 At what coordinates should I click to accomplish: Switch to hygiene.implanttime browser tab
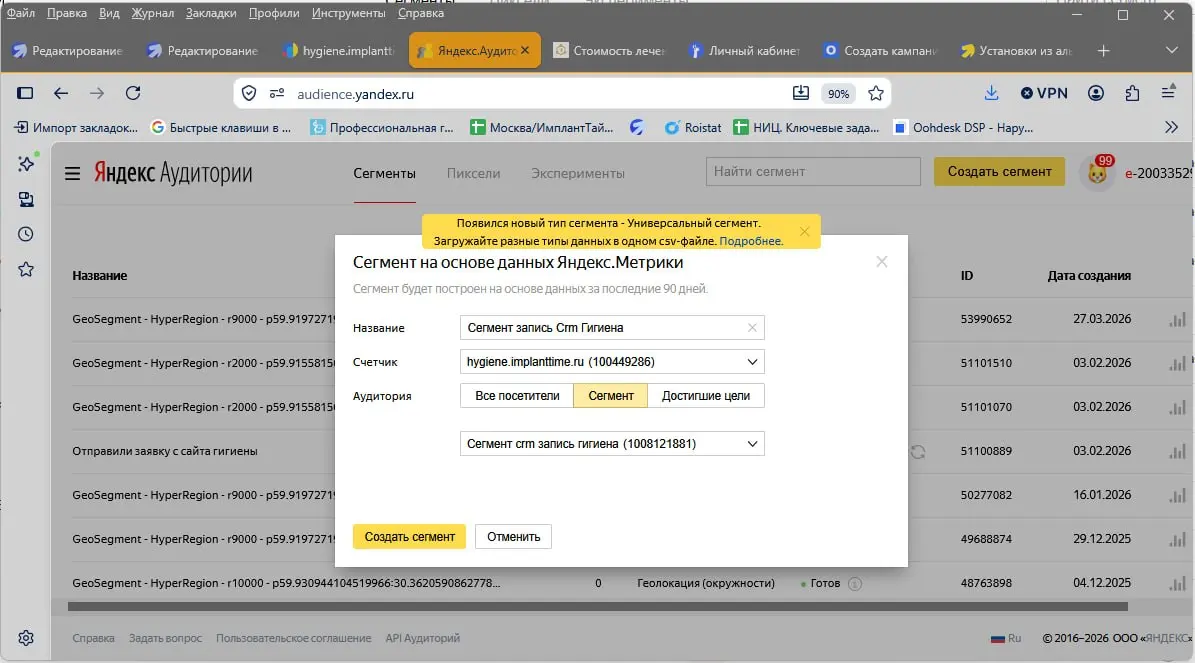pos(339,50)
